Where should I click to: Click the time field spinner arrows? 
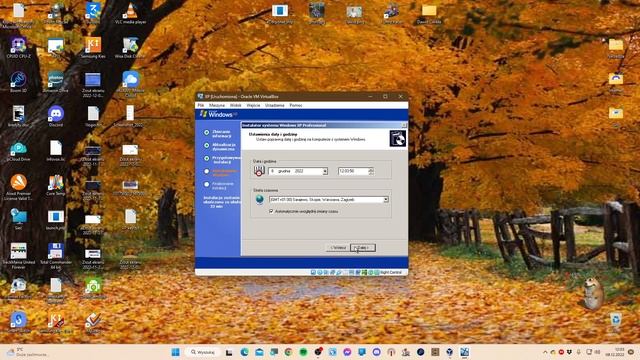(371, 171)
